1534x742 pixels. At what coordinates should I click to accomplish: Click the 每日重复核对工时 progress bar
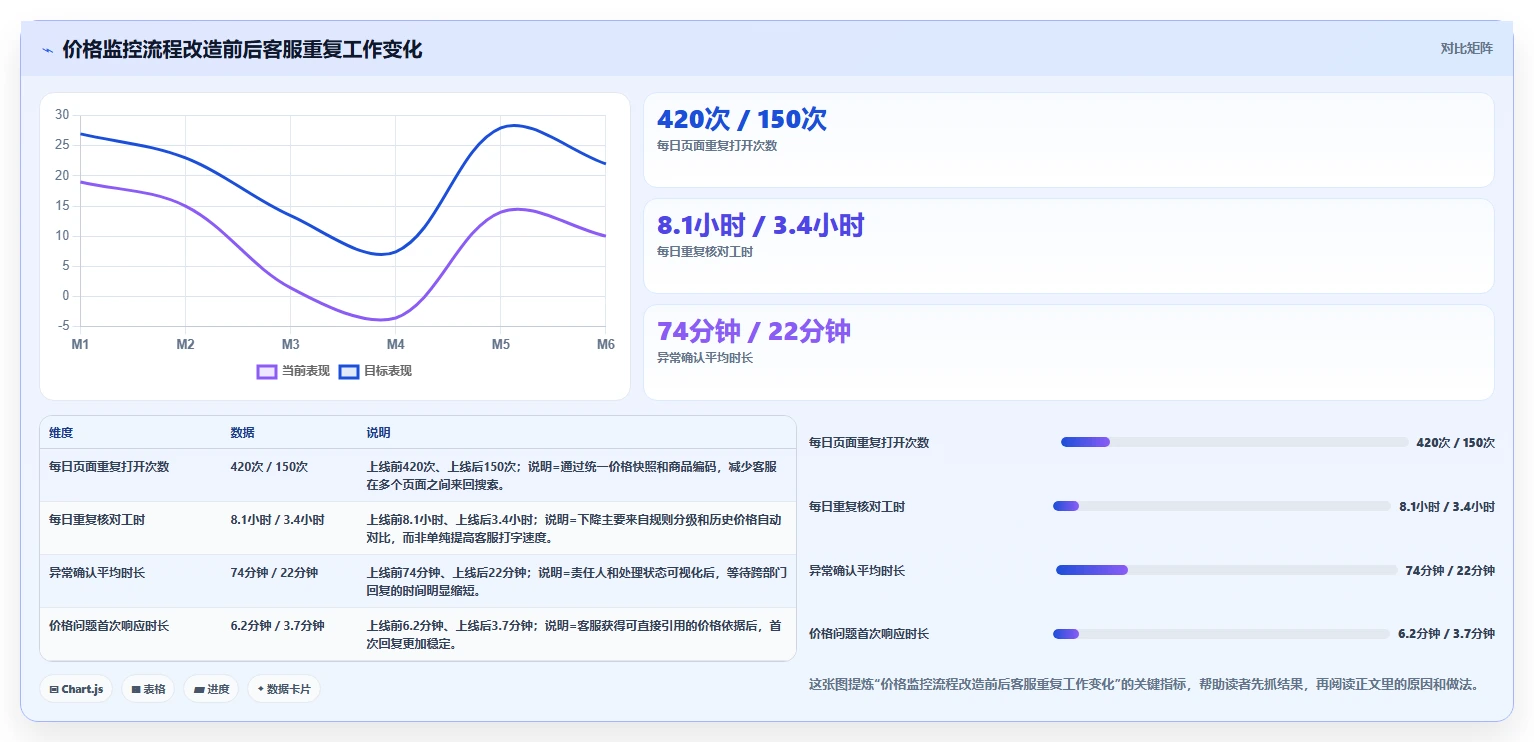click(1222, 506)
